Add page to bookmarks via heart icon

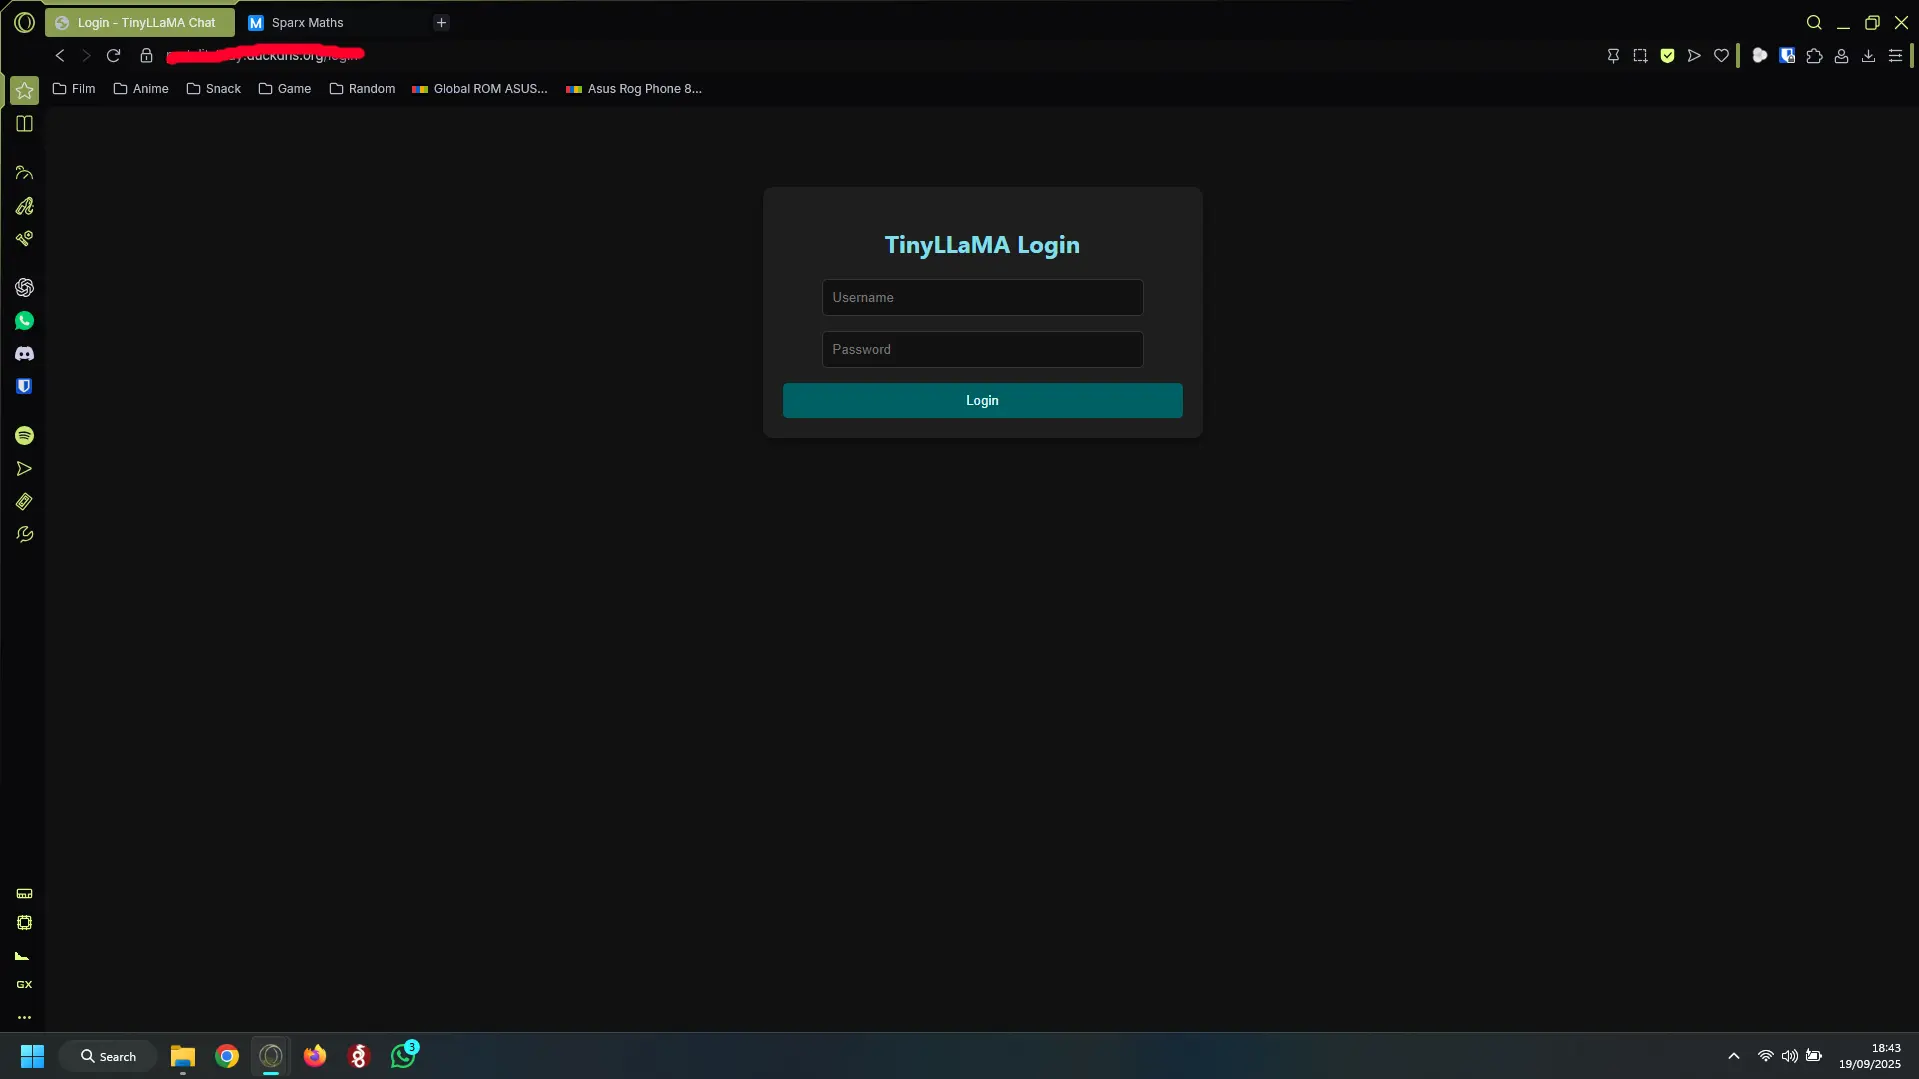1721,56
